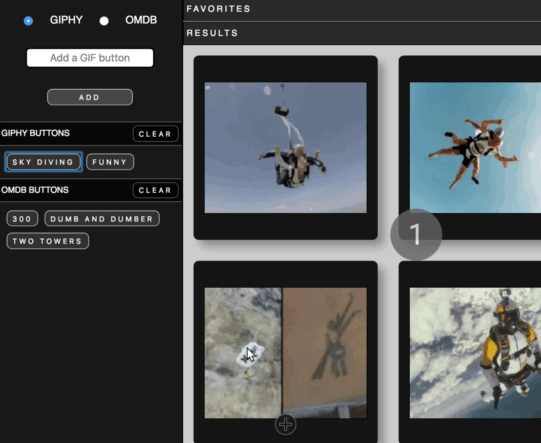
Task: Click the TWO TOWERS button
Action: (x=48, y=241)
